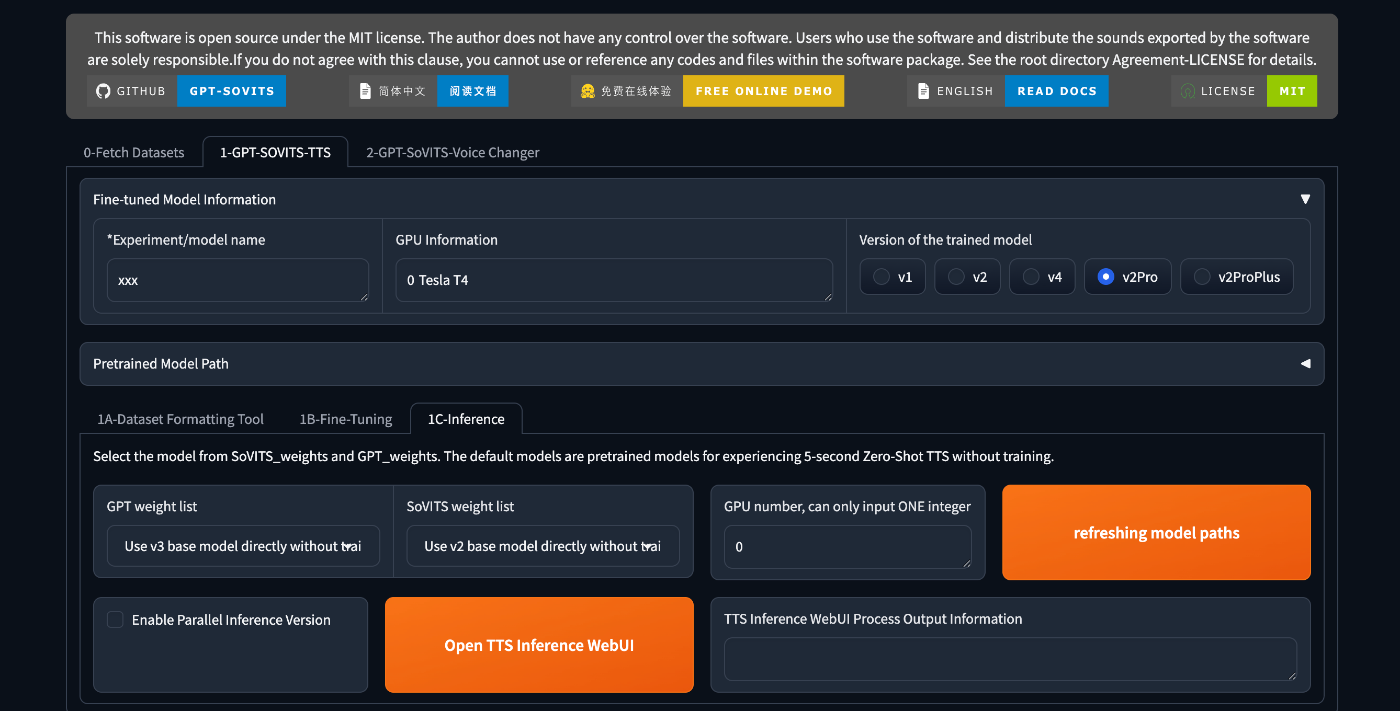Switch to the 0-Fetch Datasets tab
The height and width of the screenshot is (711, 1400).
click(134, 152)
